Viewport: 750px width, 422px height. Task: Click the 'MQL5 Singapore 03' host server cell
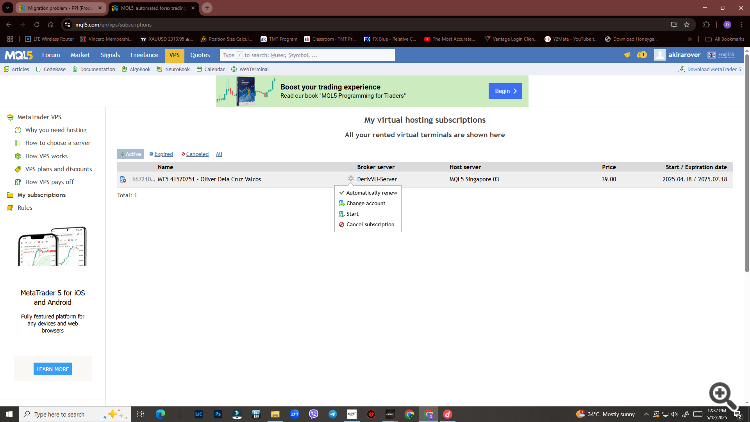click(x=474, y=179)
